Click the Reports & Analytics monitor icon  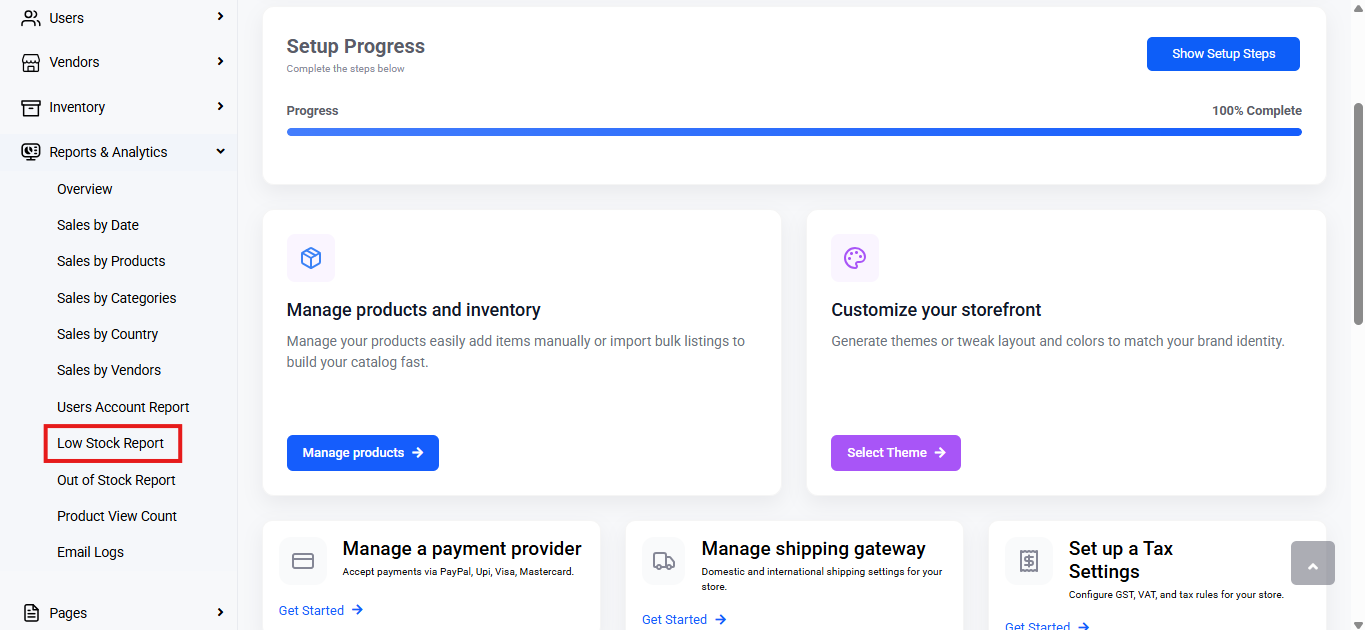31,152
